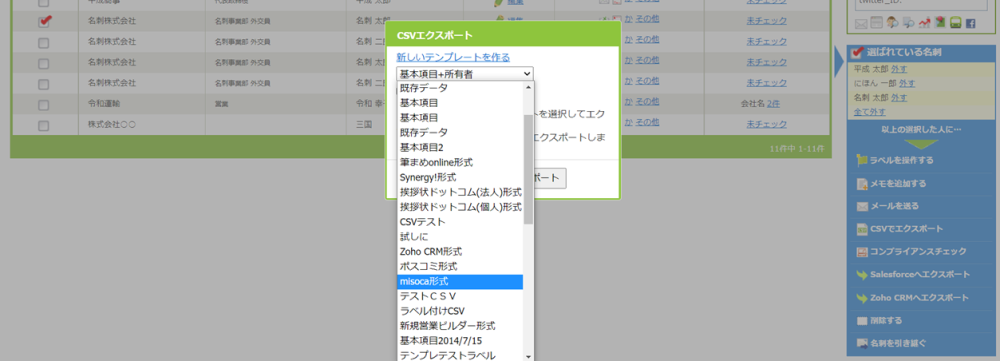The image size is (1000, 361).
Task: Open the 2件 company-name link
Action: (774, 103)
